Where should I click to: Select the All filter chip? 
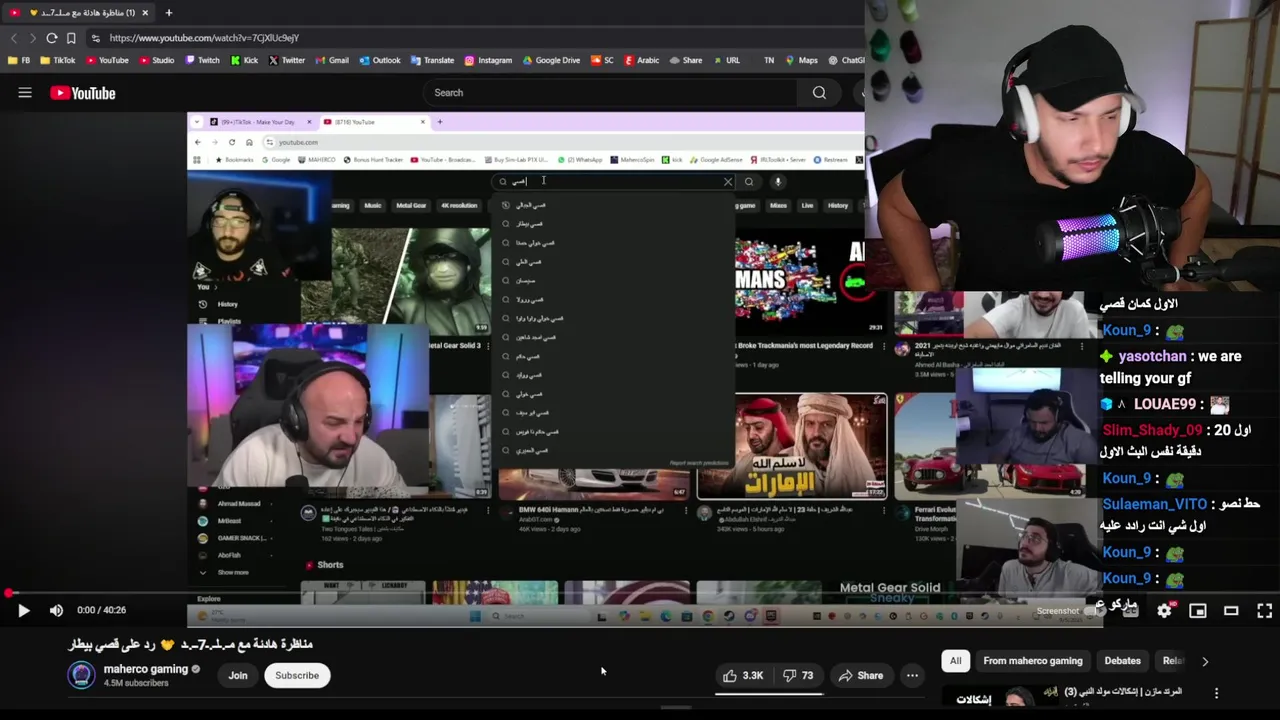point(956,661)
